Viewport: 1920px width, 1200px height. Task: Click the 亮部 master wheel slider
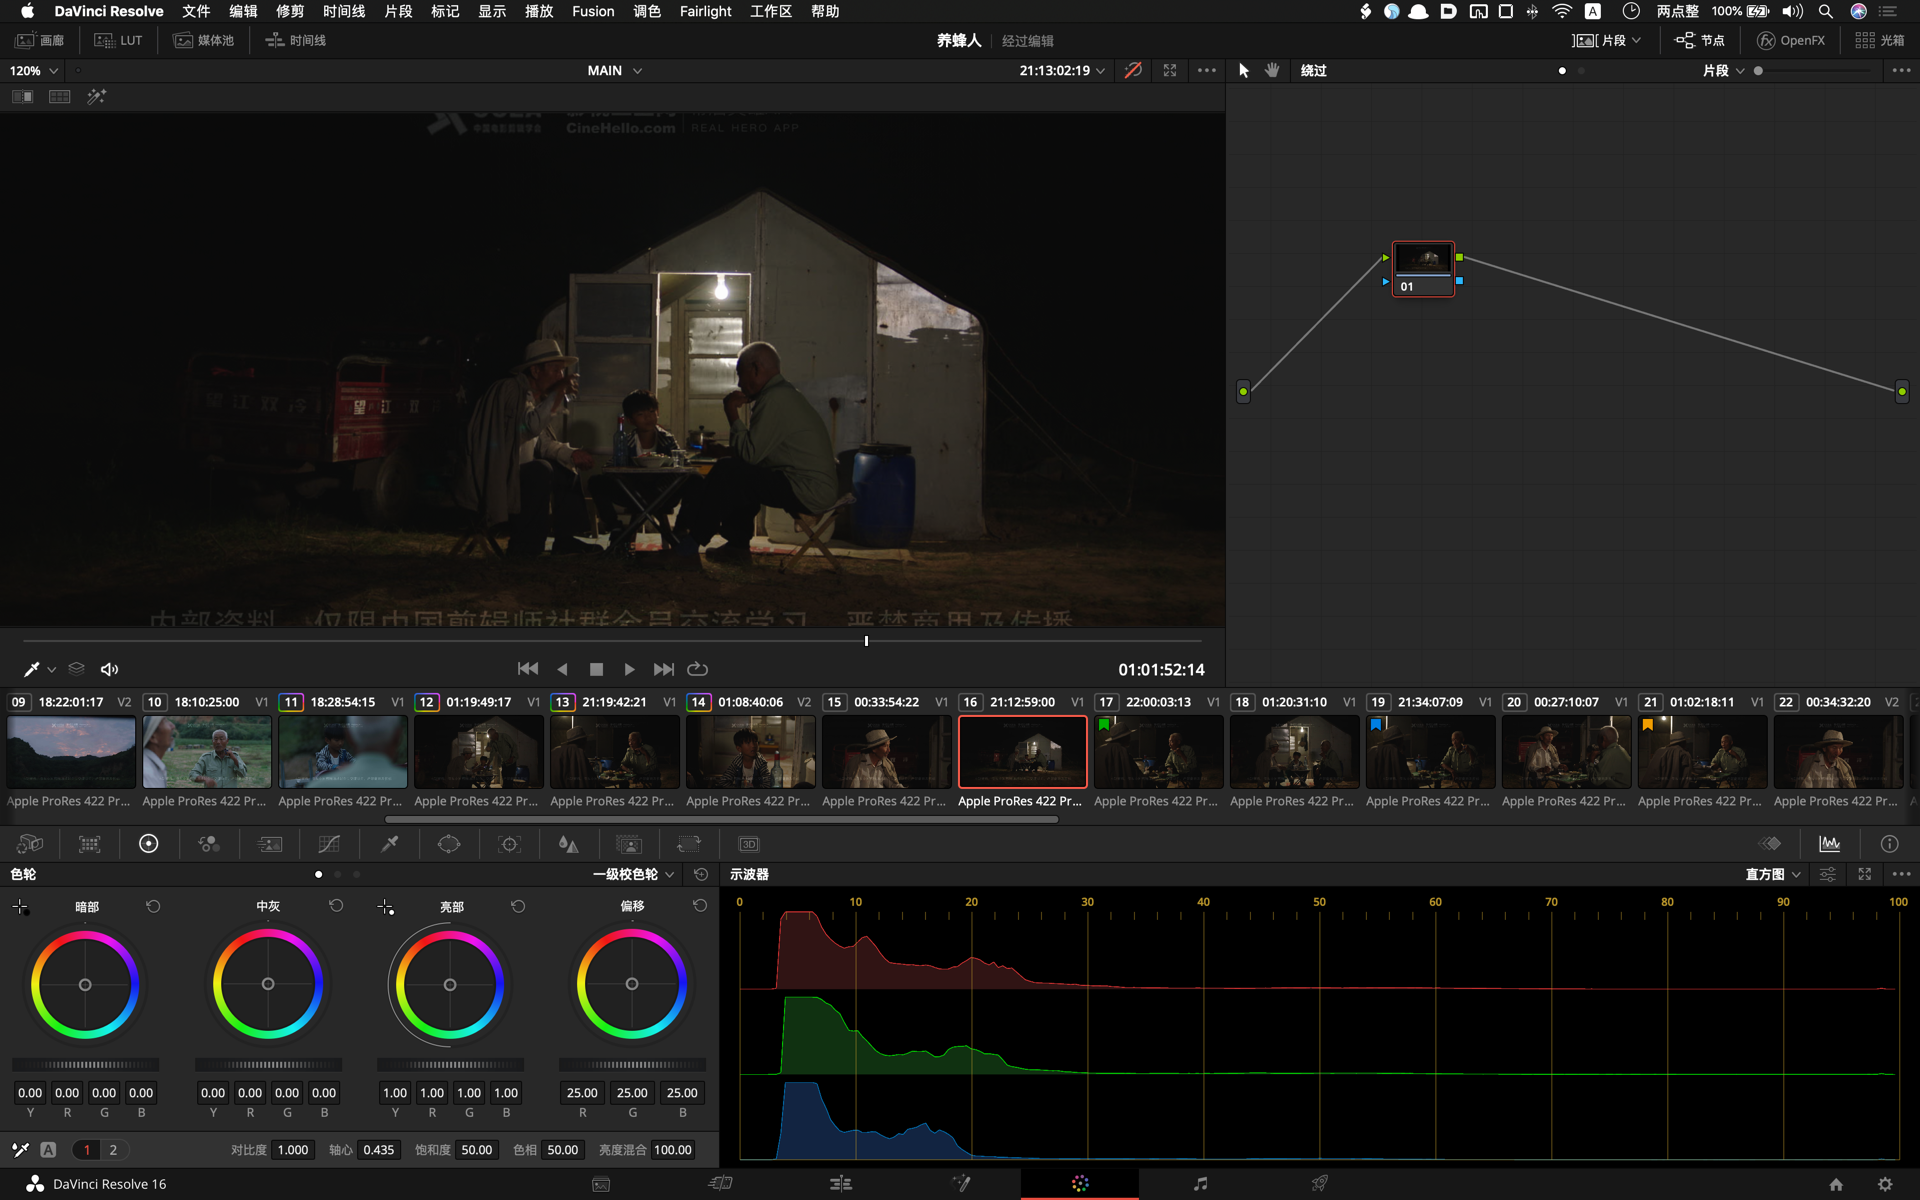(x=450, y=1065)
